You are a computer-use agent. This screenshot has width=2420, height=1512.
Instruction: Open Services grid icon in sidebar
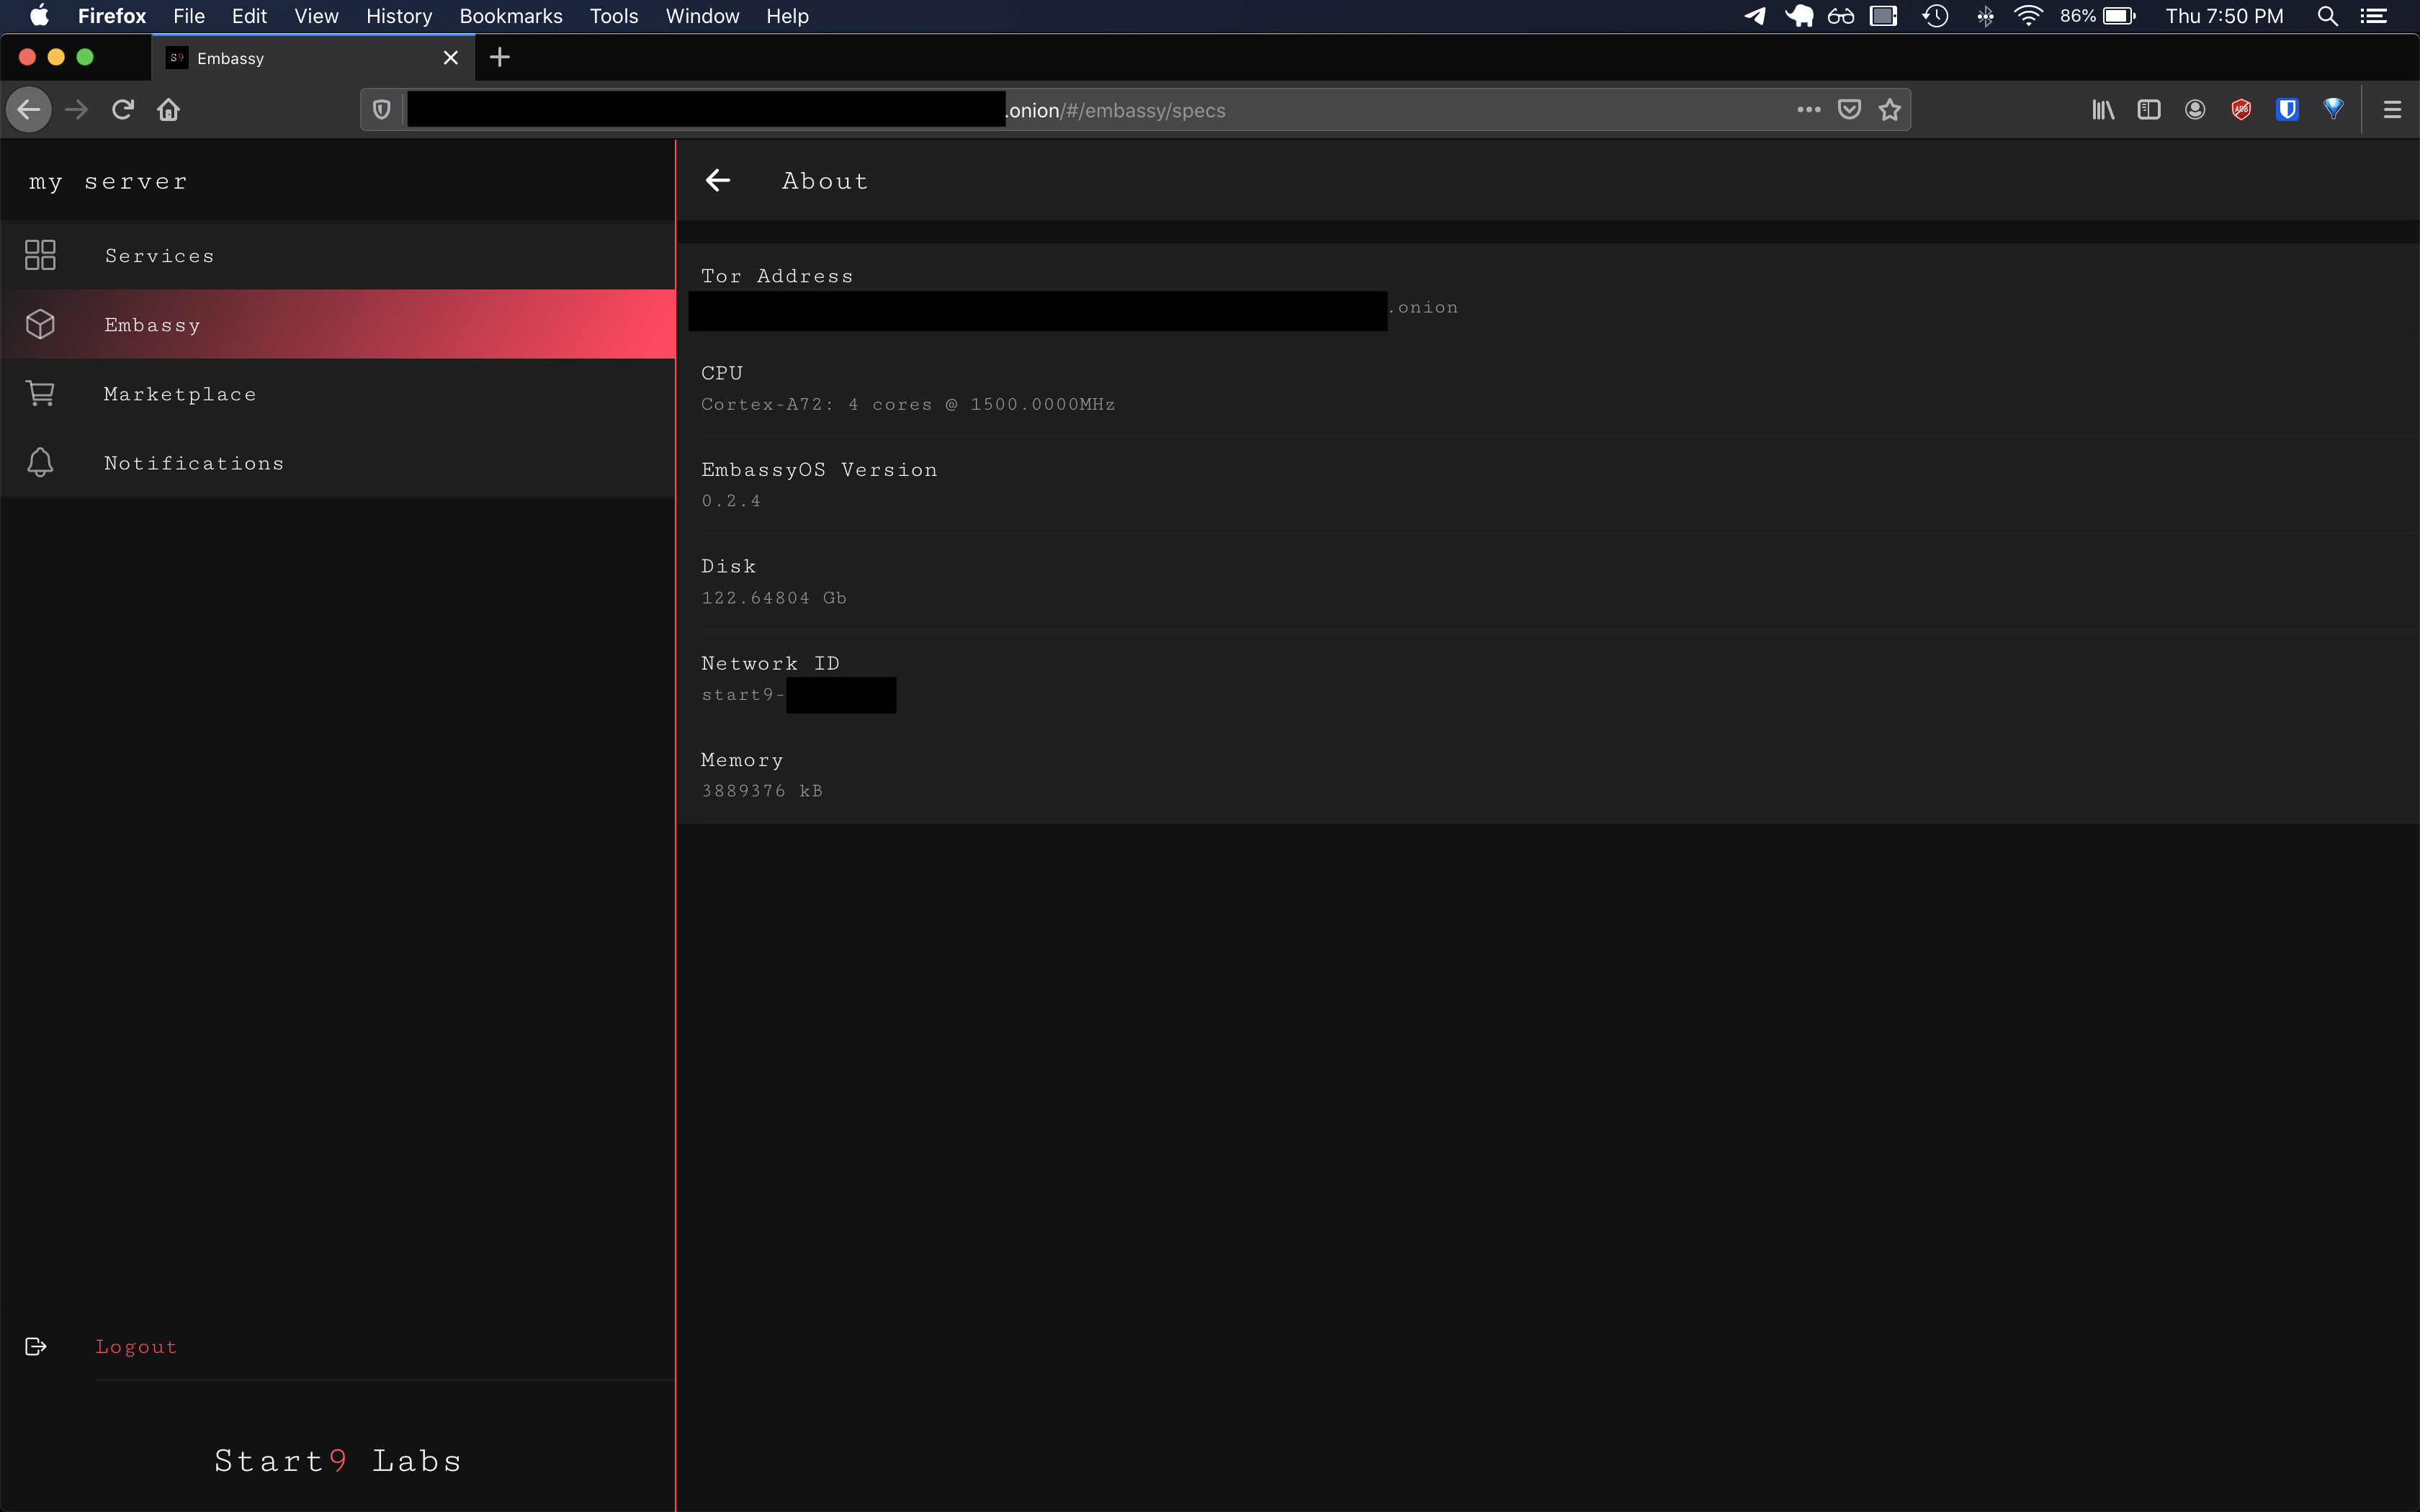(40, 255)
